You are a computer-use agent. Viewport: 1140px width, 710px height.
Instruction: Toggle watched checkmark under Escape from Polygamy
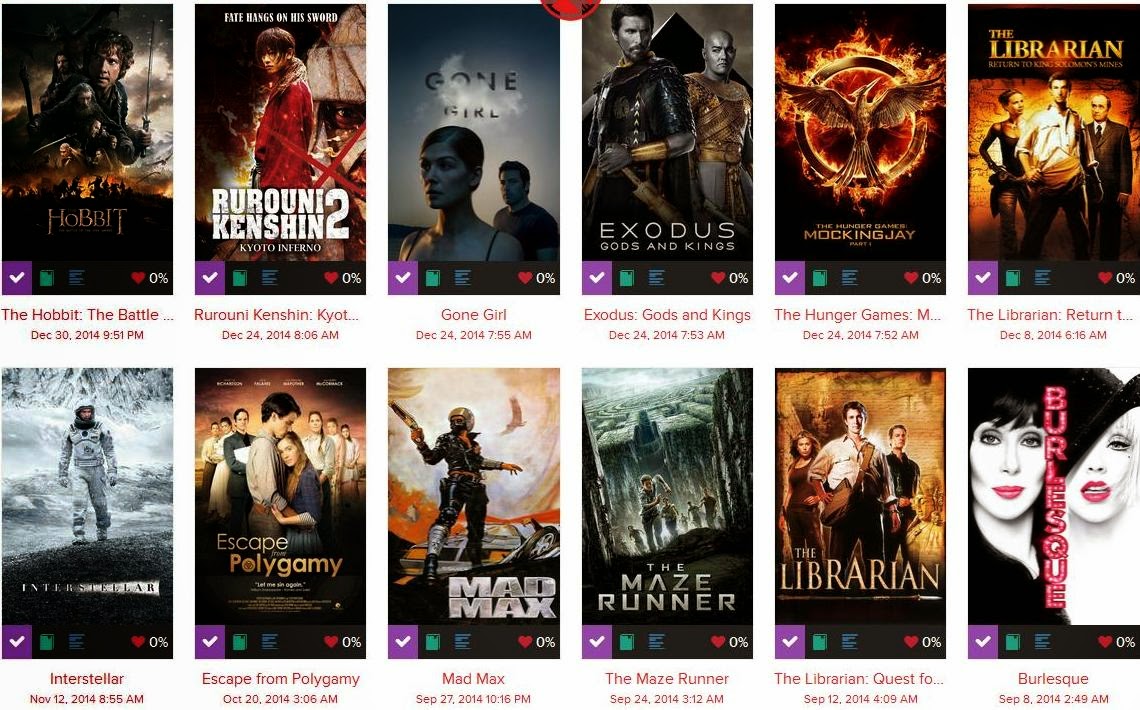pos(209,642)
